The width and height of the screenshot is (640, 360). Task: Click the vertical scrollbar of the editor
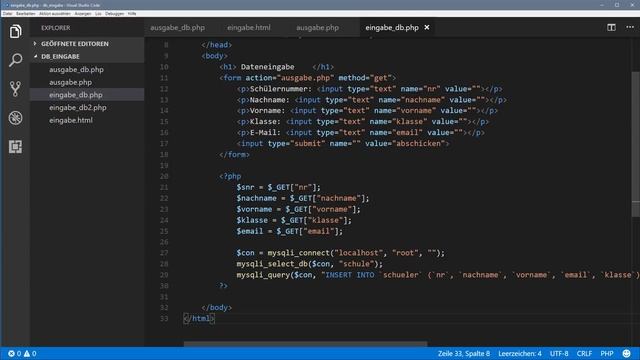[636, 145]
